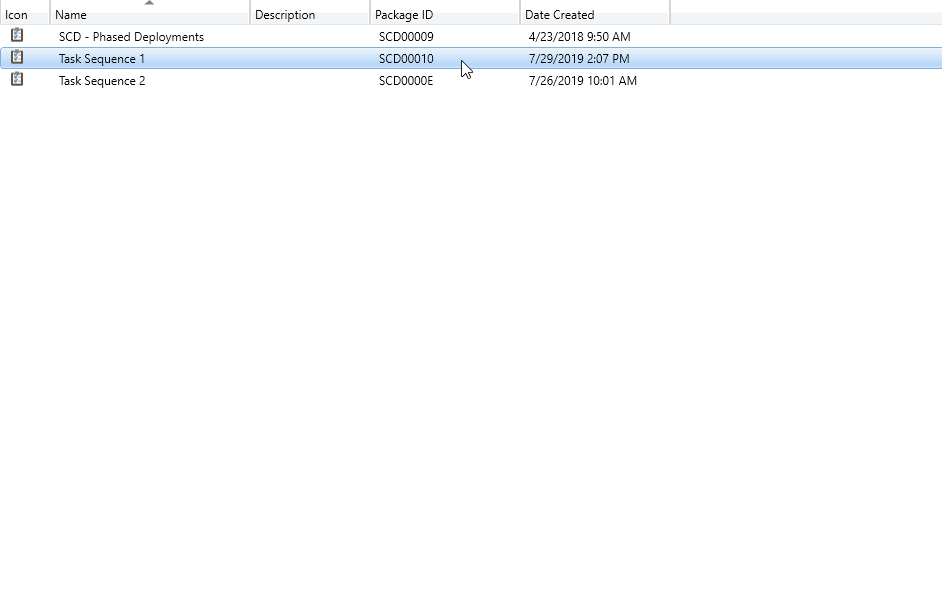Click the Task Sequence 2 row icon
Screen dimensions: 942x591
tap(17, 79)
